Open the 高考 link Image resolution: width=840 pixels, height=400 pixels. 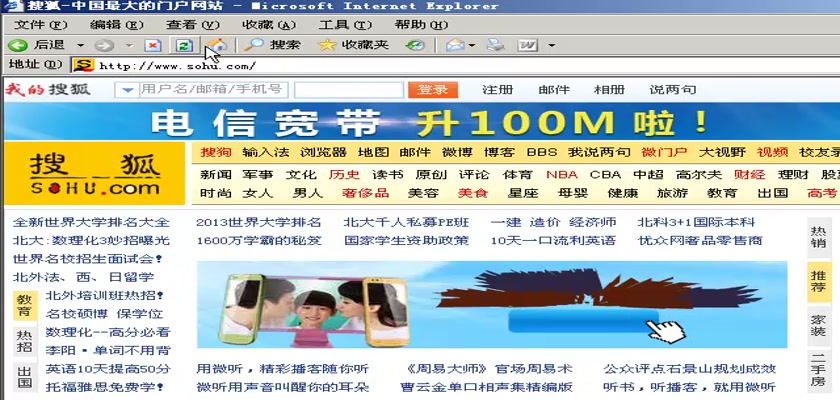821,193
